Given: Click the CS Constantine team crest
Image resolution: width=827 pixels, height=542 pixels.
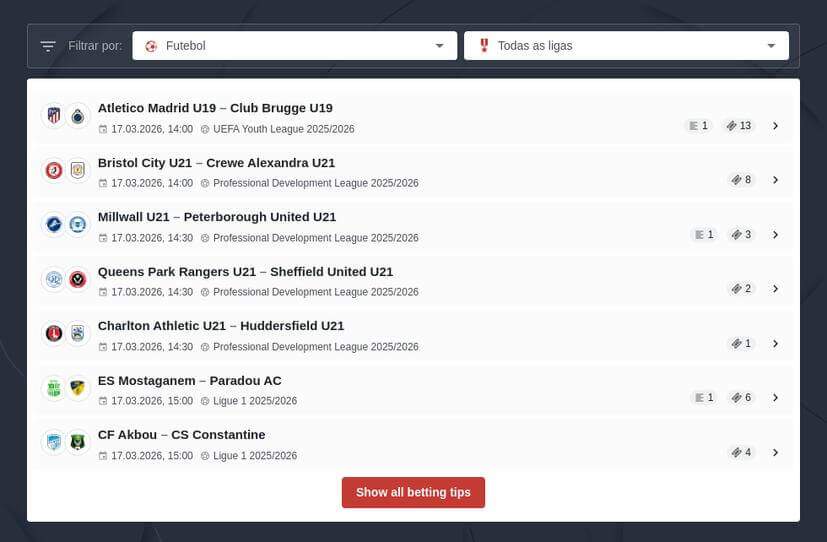Looking at the screenshot, I should (x=78, y=442).
